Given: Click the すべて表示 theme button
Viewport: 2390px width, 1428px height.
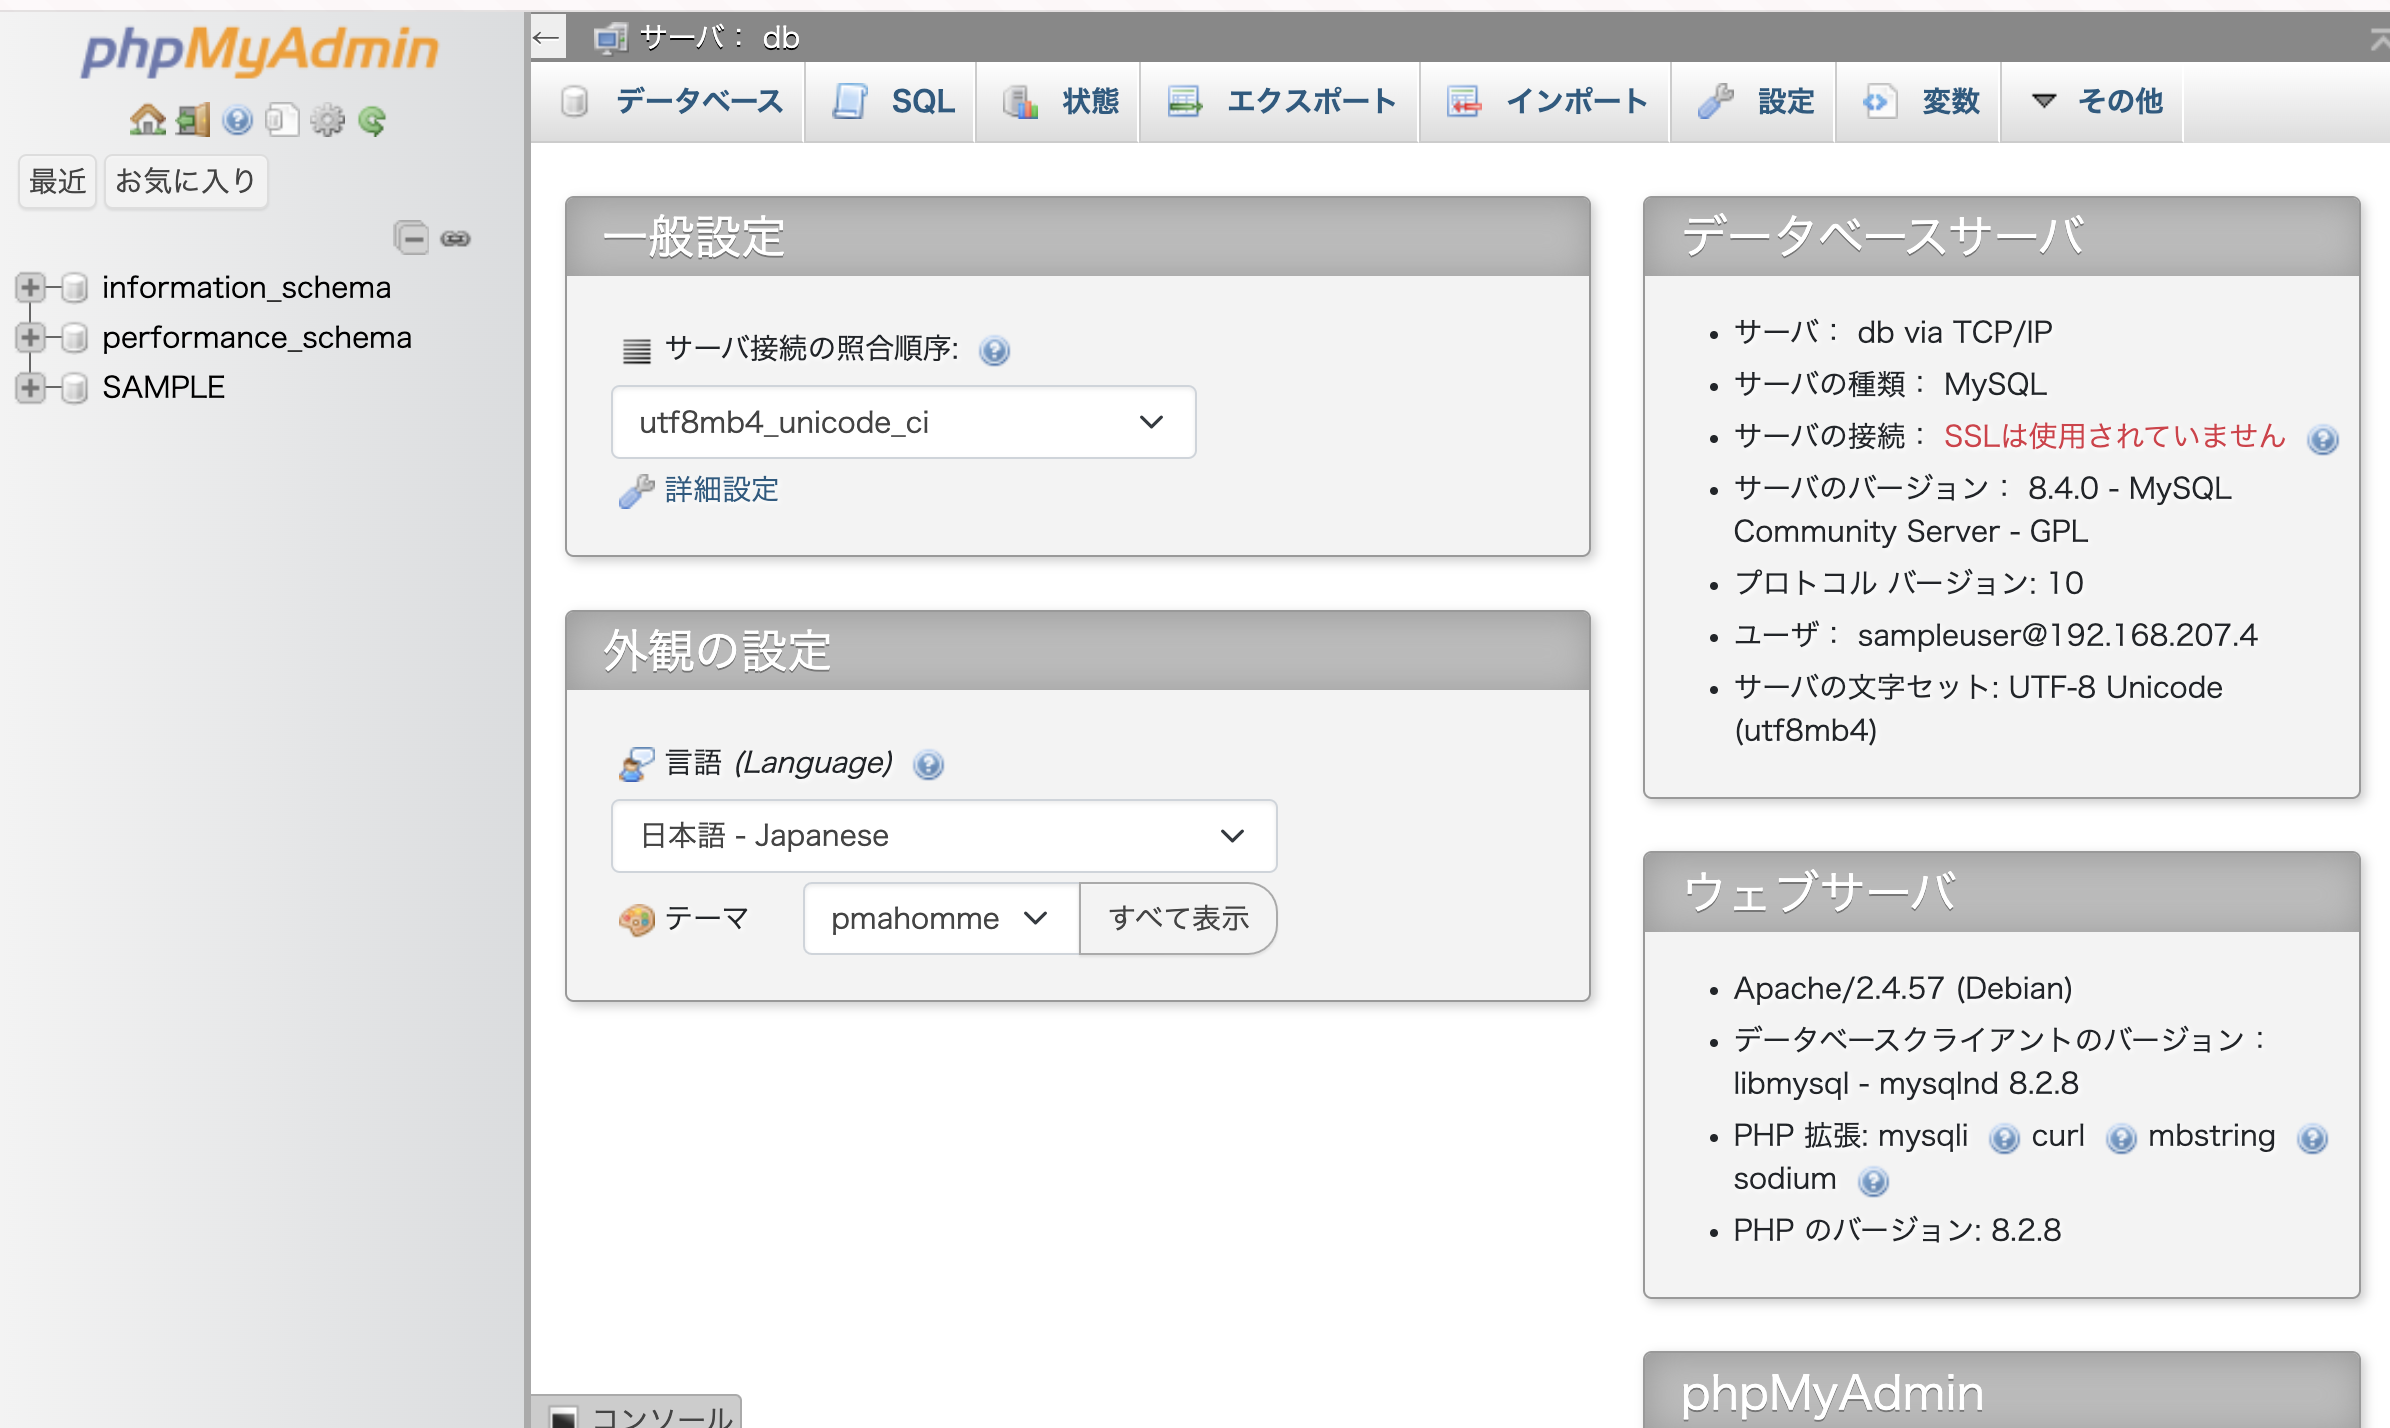Looking at the screenshot, I should 1178,918.
